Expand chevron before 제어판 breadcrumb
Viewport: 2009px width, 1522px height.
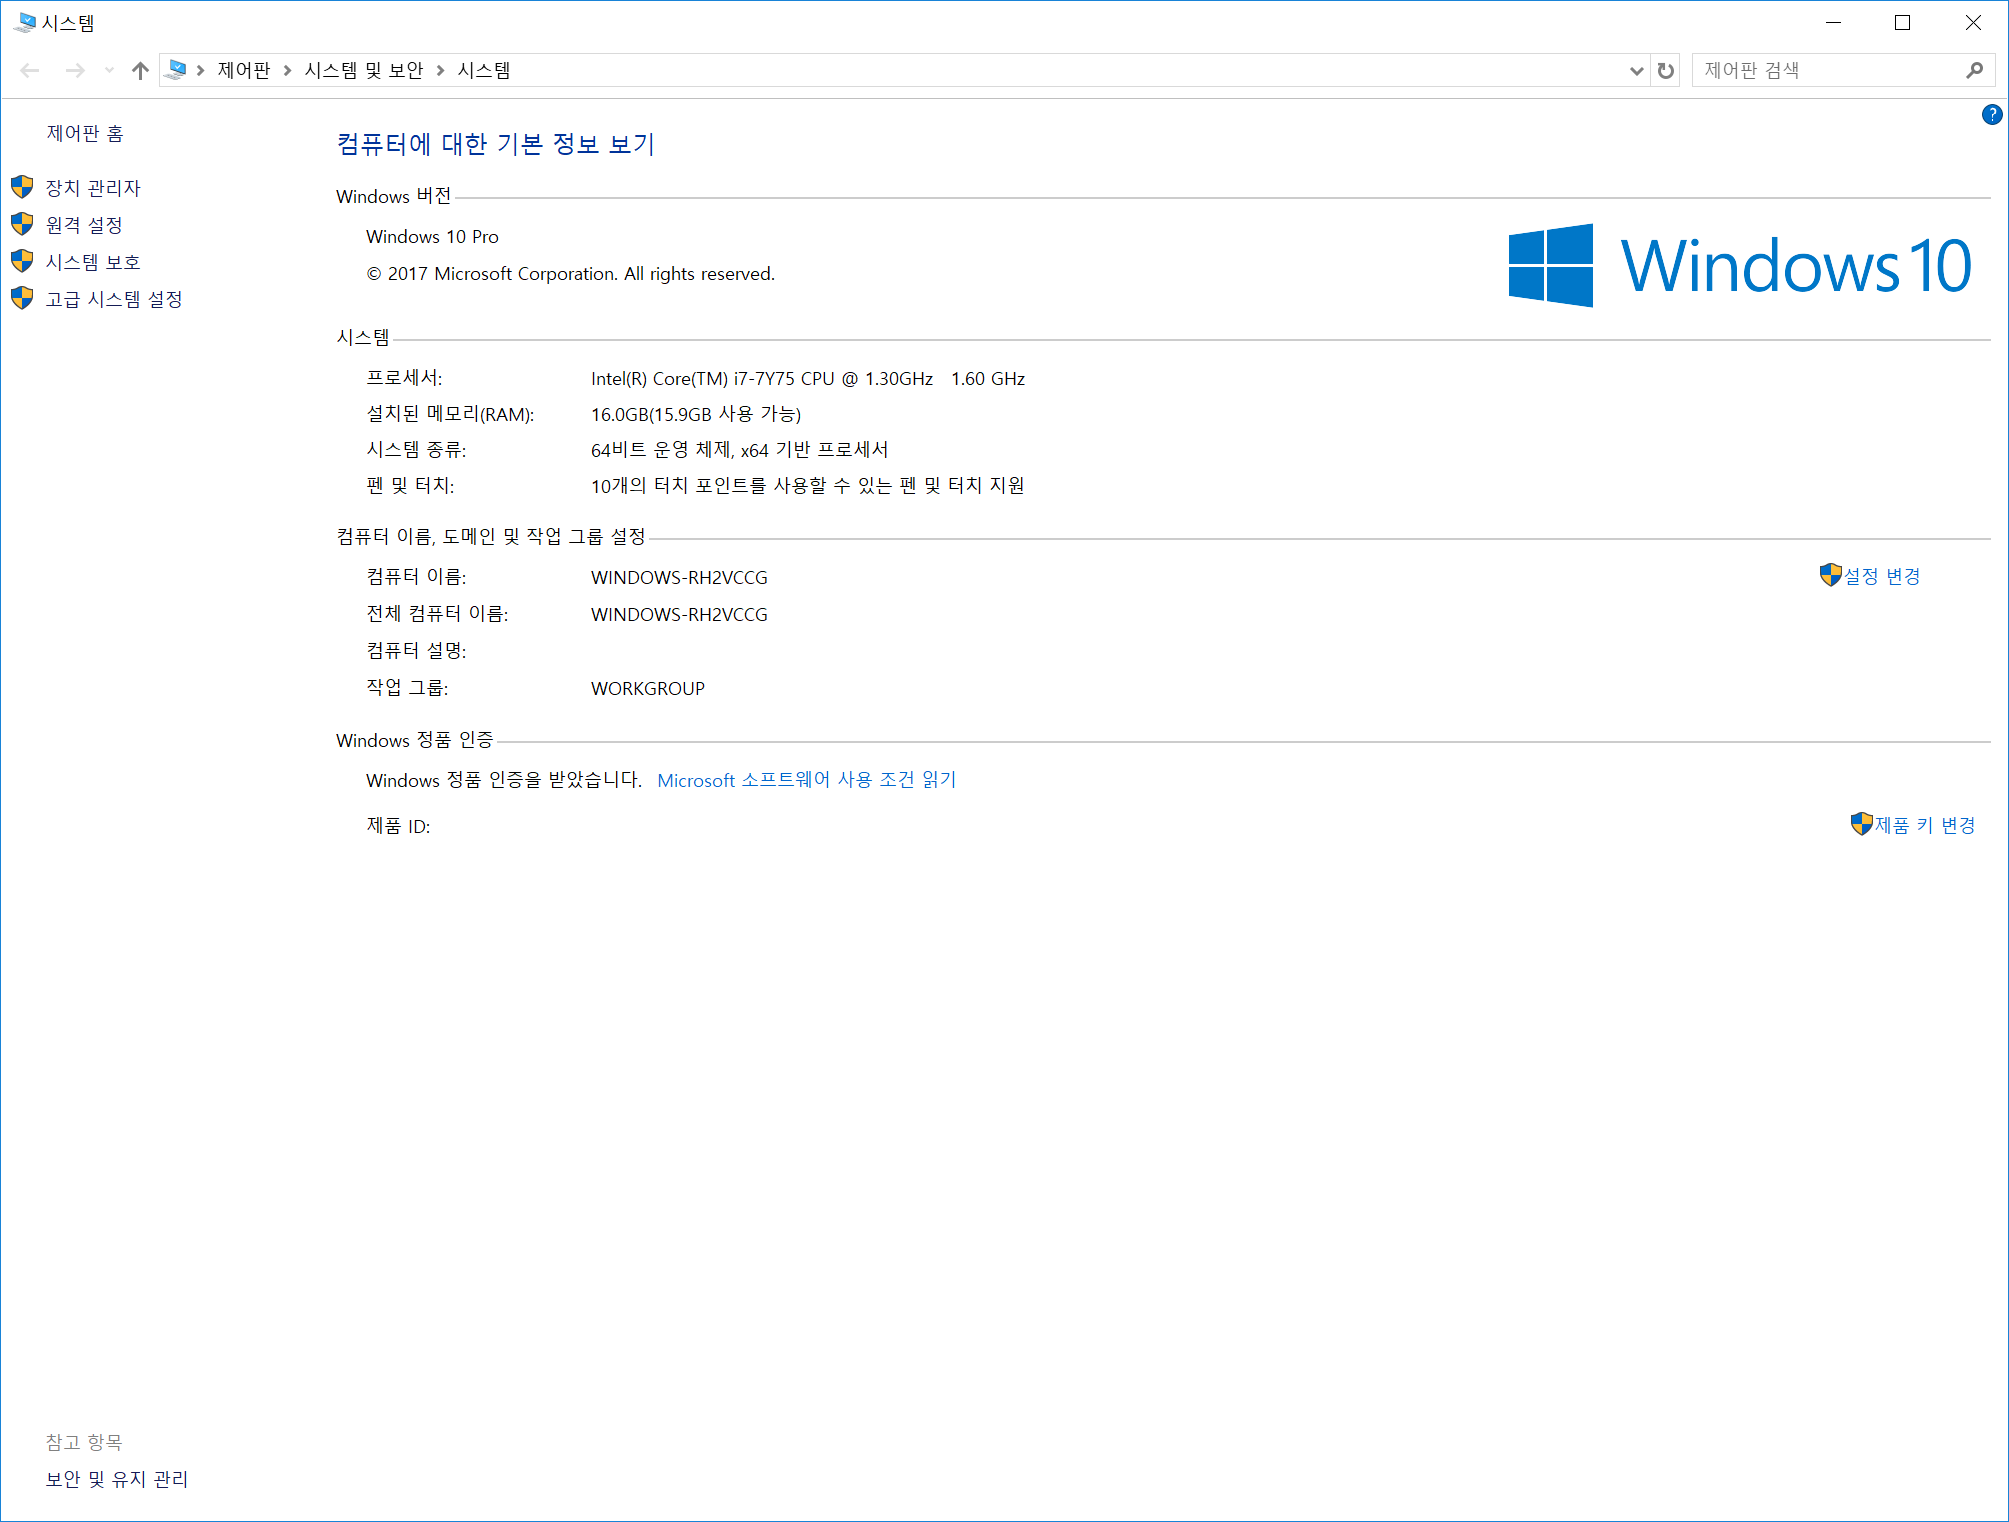click(201, 70)
